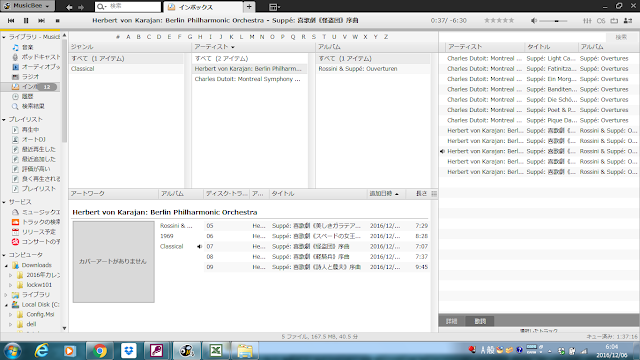640x360 pixels.
Task: Click the missing cover art placeholder
Action: pyautogui.click(x=113, y=262)
